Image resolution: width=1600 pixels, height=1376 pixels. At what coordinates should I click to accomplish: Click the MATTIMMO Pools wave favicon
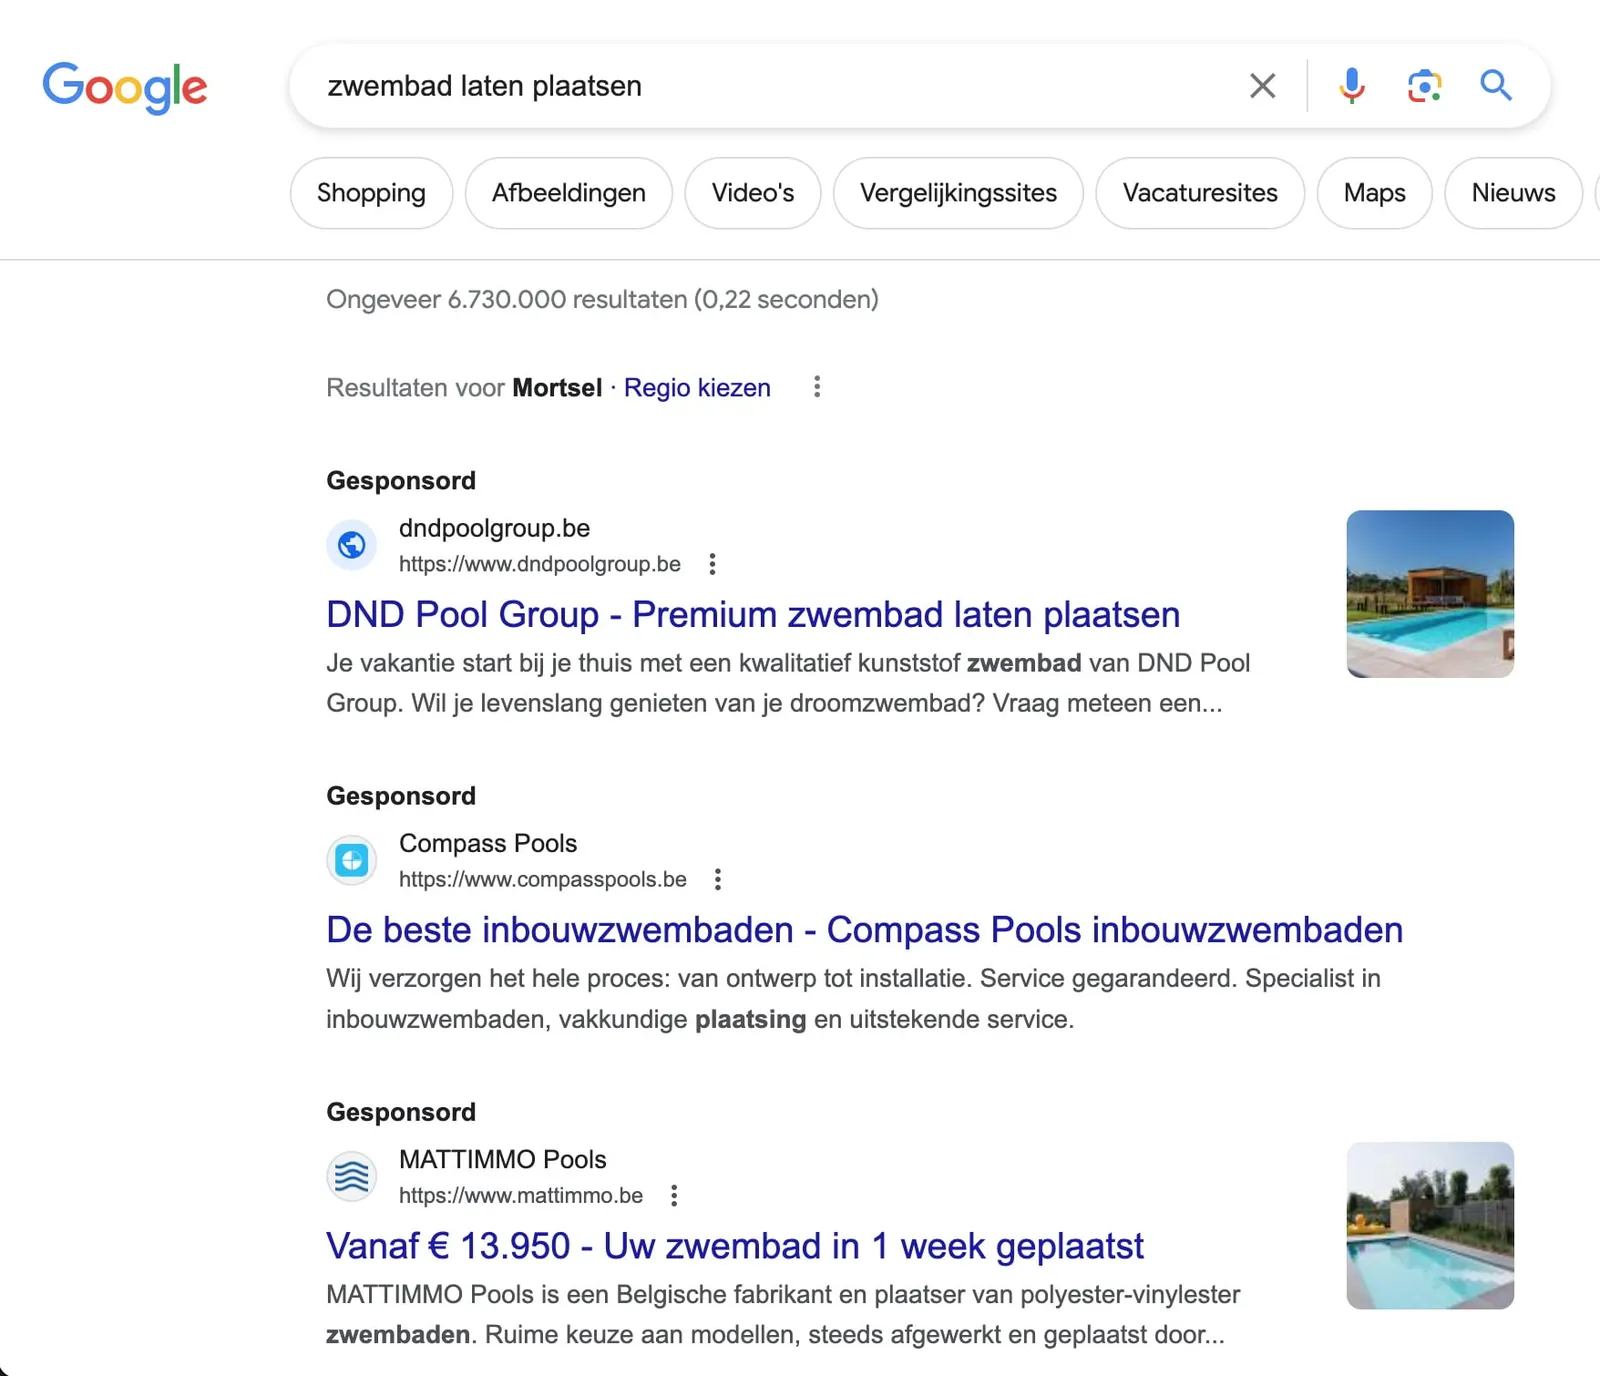coord(352,1176)
